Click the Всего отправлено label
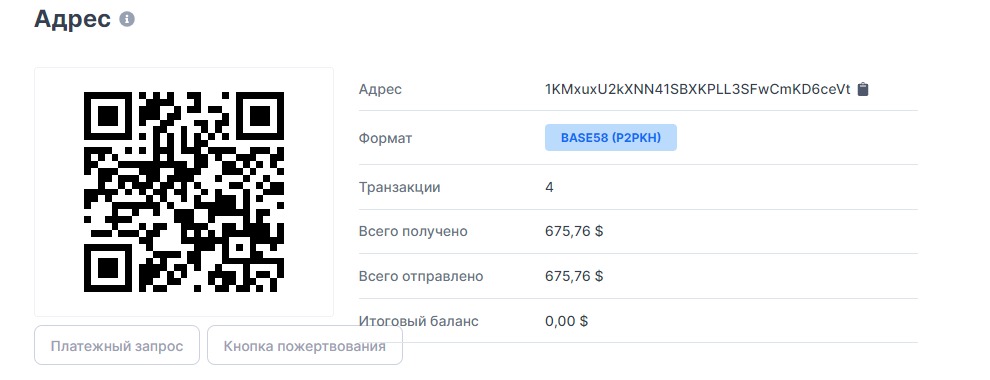This screenshot has height=380, width=990. (x=420, y=276)
